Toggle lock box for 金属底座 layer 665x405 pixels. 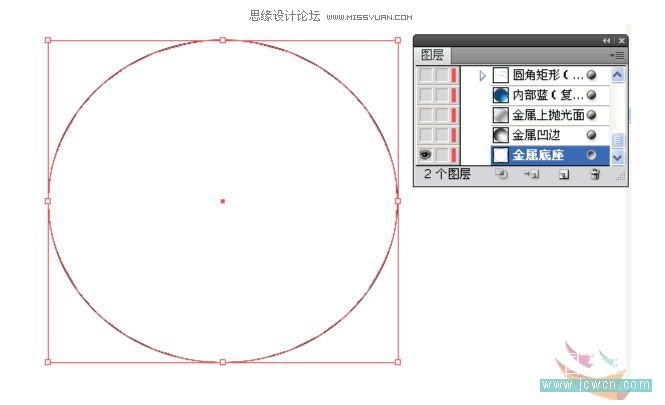tap(442, 155)
